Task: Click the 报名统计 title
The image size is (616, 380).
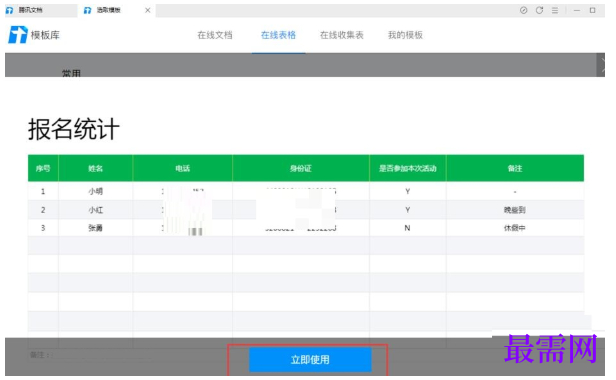Action: click(73, 129)
